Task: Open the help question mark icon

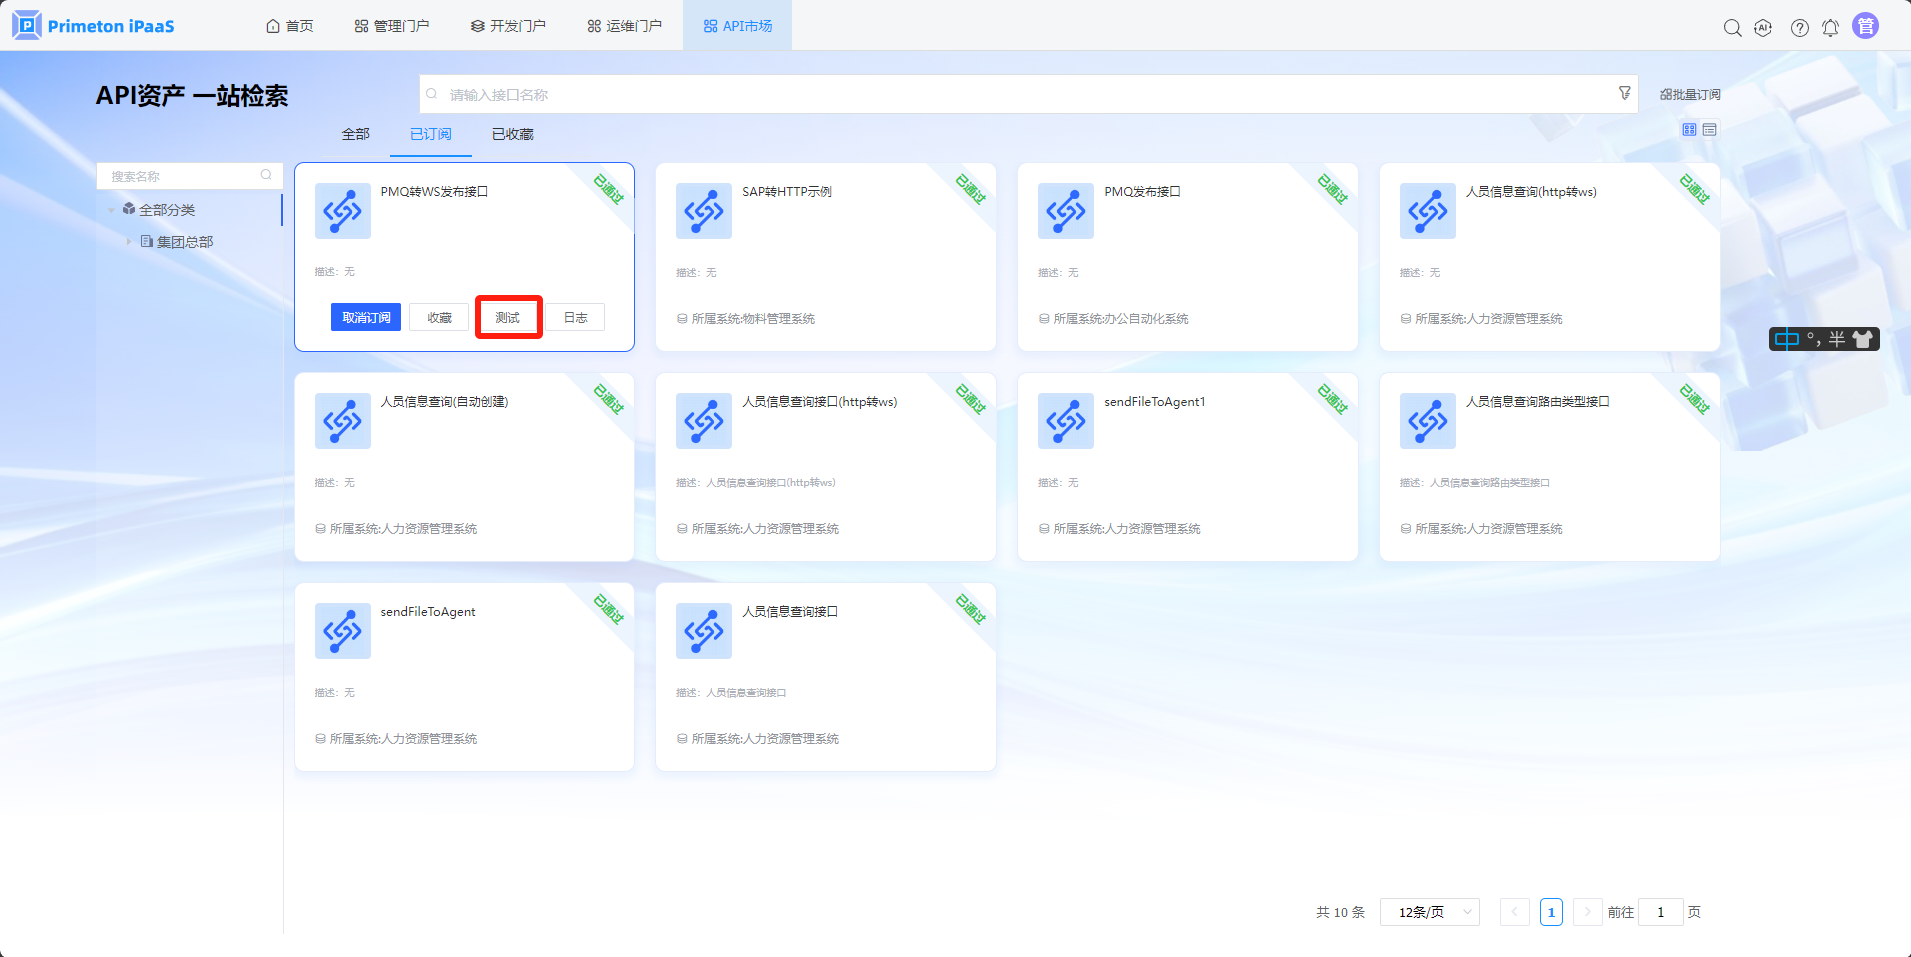Action: (1799, 28)
